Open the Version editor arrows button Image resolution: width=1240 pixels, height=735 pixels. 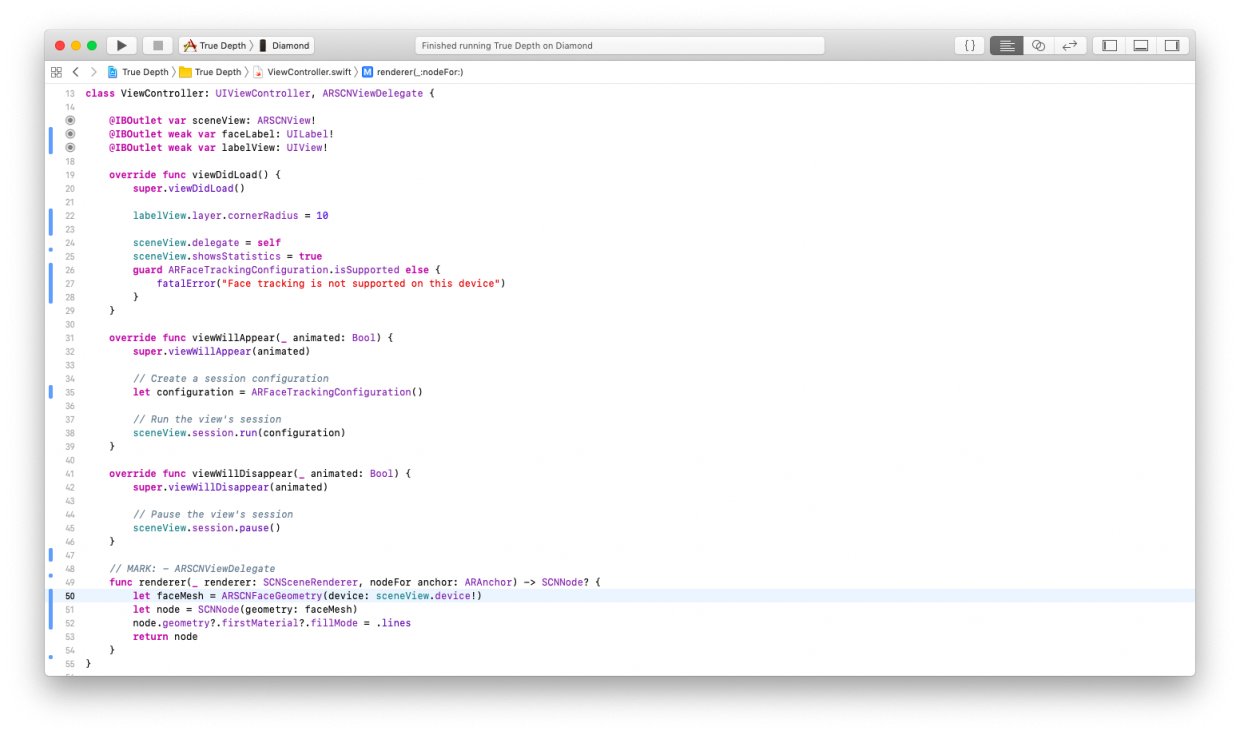(1069, 46)
